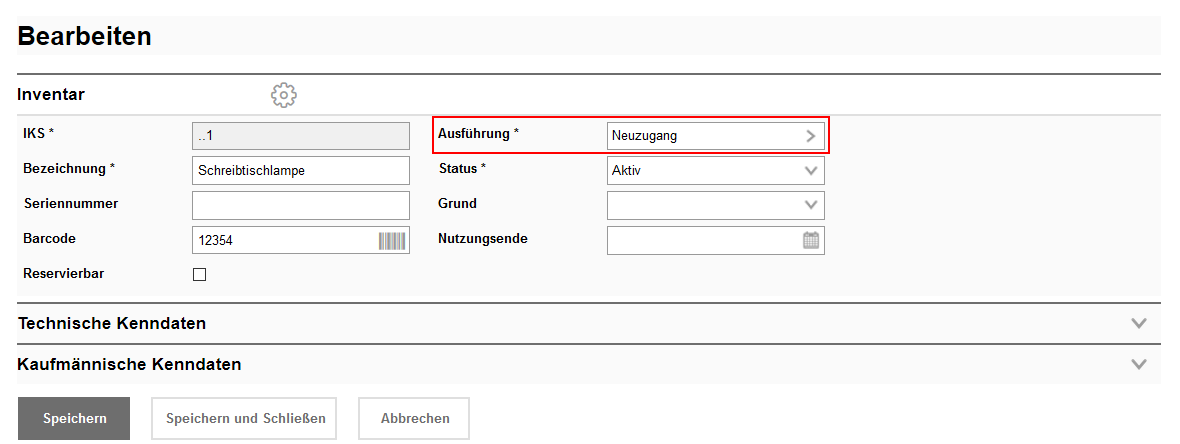1180x444 pixels.
Task: Open the Status dropdown showing Aktiv
Action: tap(716, 171)
